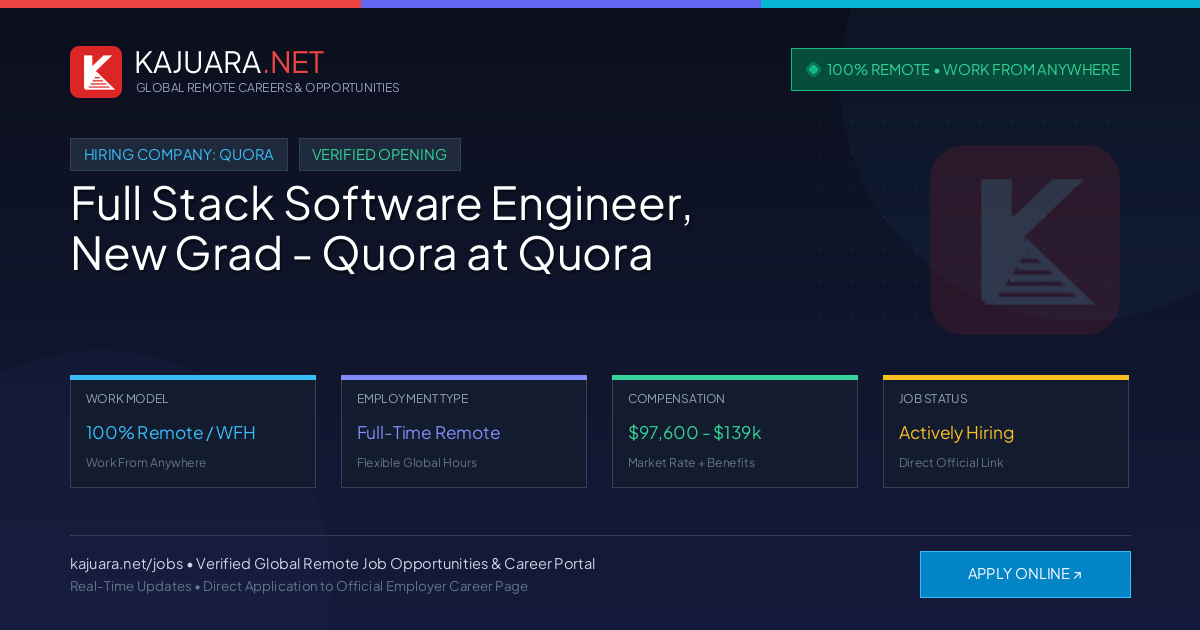Click the Flexible Global Hours subtext

417,463
